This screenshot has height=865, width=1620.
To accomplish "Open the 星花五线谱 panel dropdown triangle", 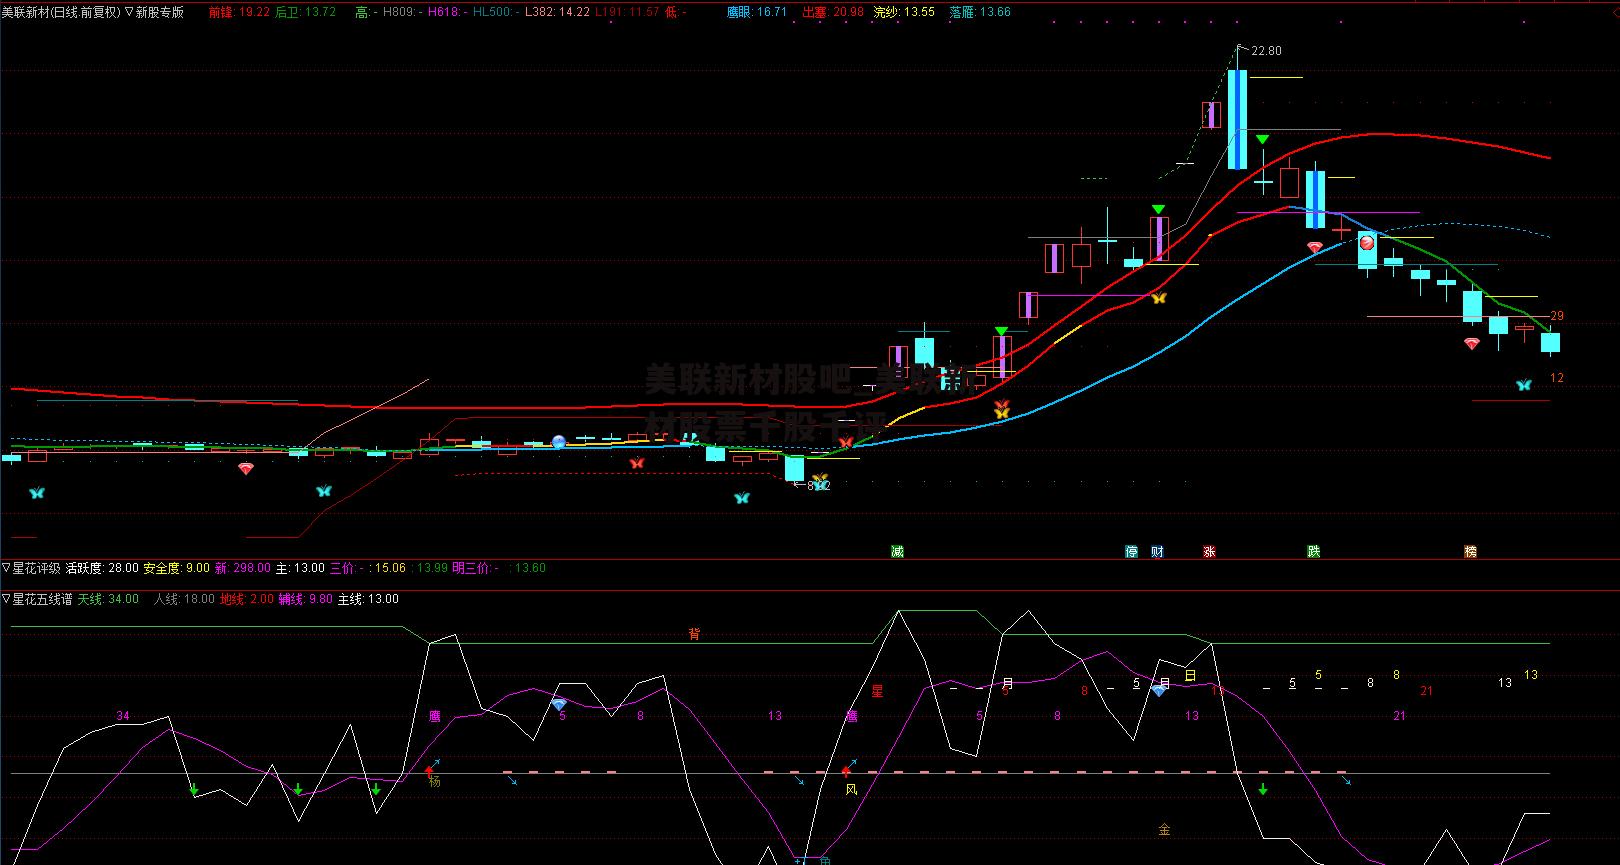I will coord(6,599).
